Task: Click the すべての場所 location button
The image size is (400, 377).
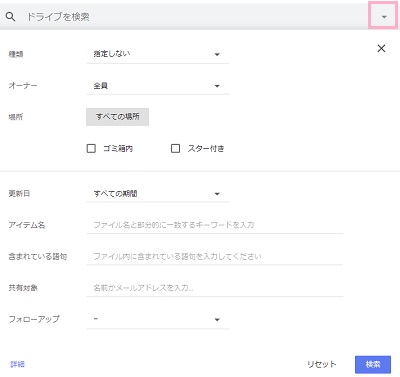Action: pos(117,117)
